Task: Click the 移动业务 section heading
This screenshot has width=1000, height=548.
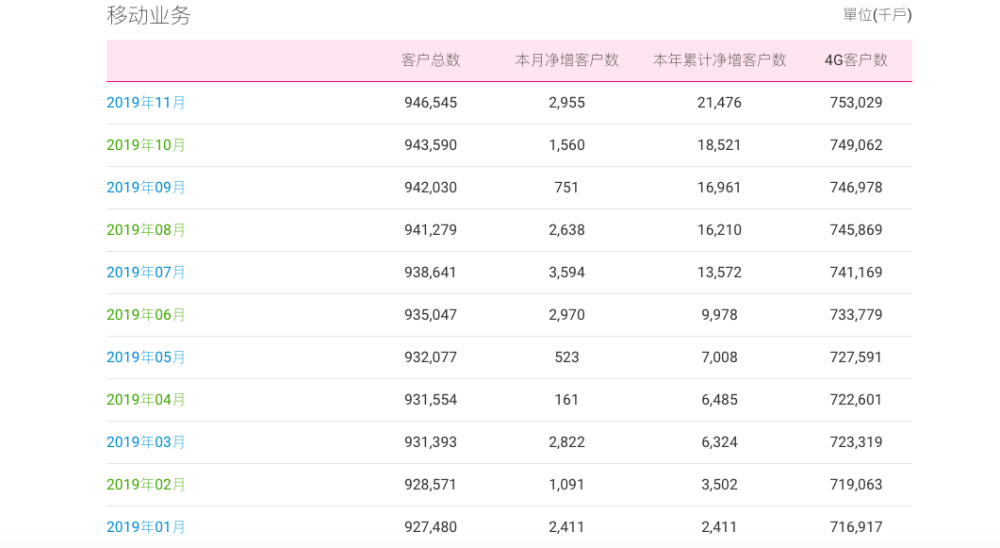Action: click(x=148, y=15)
